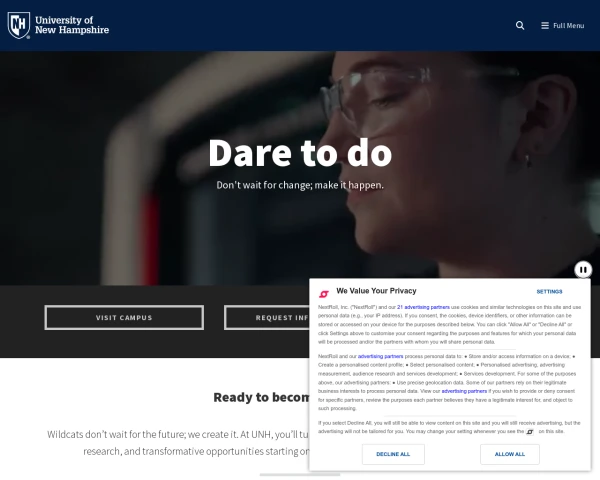Click the Allow All button
This screenshot has width=600, height=480.
(510, 454)
